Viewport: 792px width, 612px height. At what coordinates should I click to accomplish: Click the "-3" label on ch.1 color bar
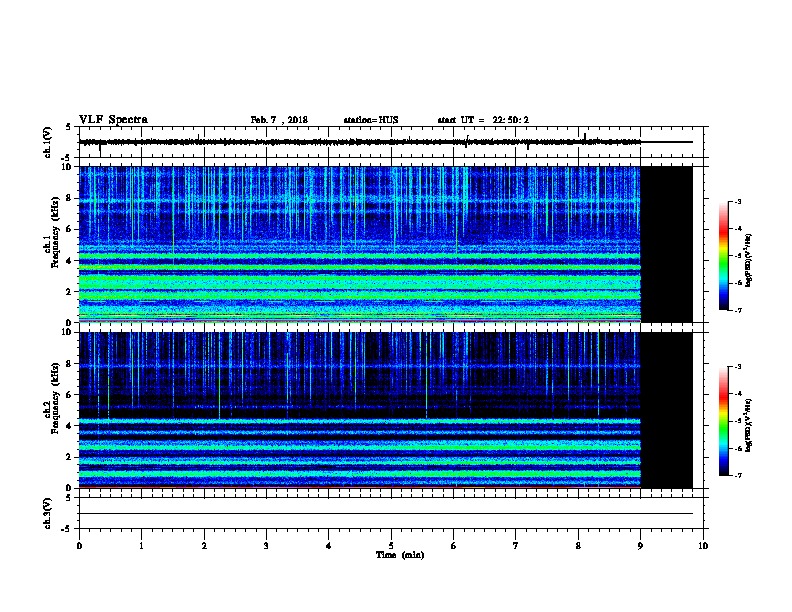[738, 202]
